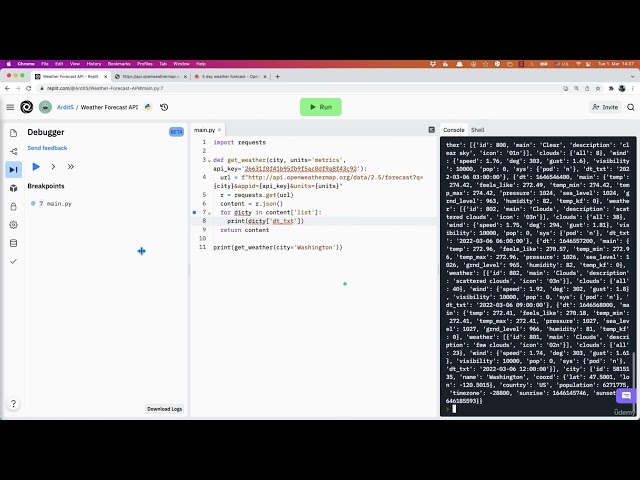Click the Python language icon beside repl name

click(x=148, y=107)
